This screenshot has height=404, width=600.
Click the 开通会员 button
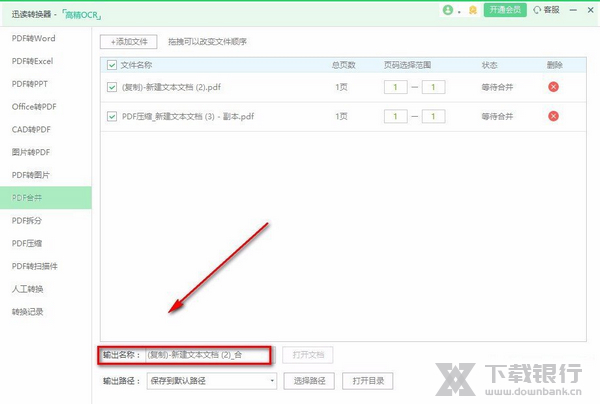pos(505,10)
